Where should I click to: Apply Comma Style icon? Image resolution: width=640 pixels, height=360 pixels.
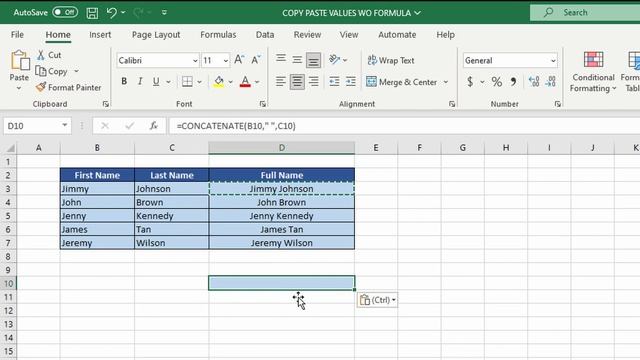(x=513, y=82)
